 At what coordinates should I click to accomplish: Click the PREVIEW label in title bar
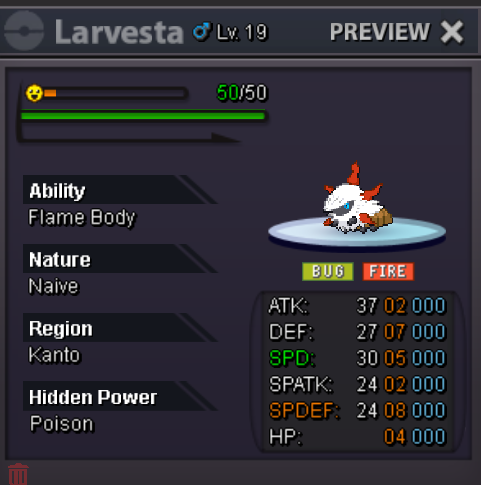[x=380, y=32]
